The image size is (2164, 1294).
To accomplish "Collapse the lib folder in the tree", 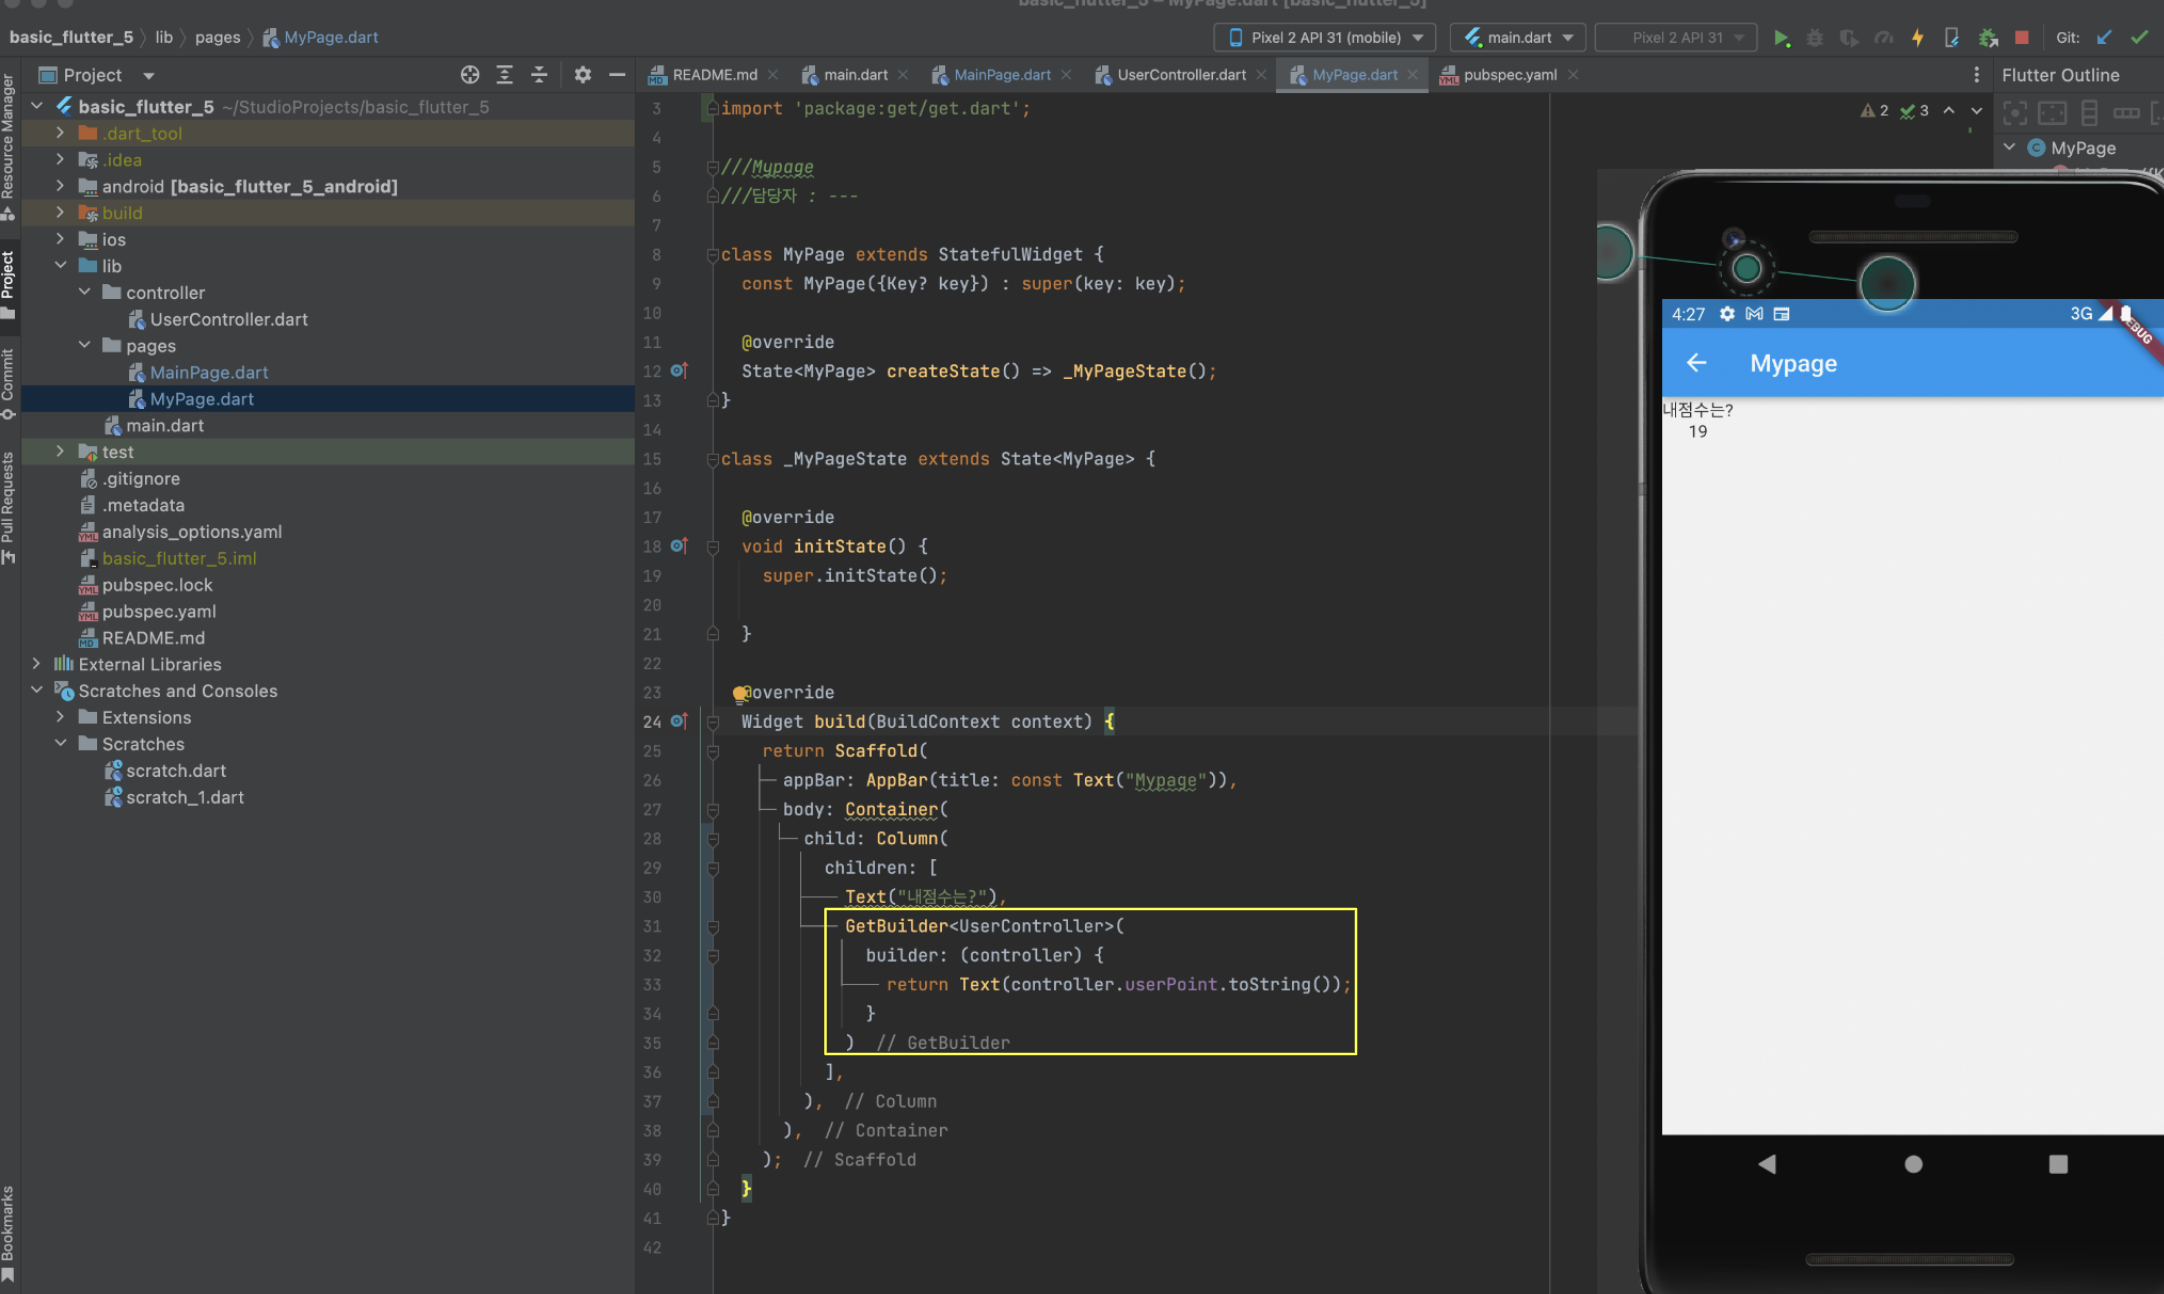I will [x=61, y=266].
